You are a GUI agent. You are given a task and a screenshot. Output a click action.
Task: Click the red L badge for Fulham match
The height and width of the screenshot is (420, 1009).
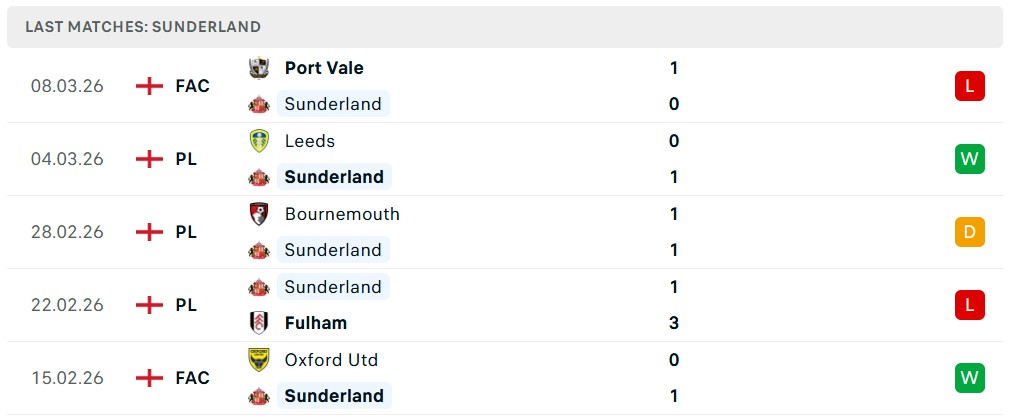click(x=969, y=305)
